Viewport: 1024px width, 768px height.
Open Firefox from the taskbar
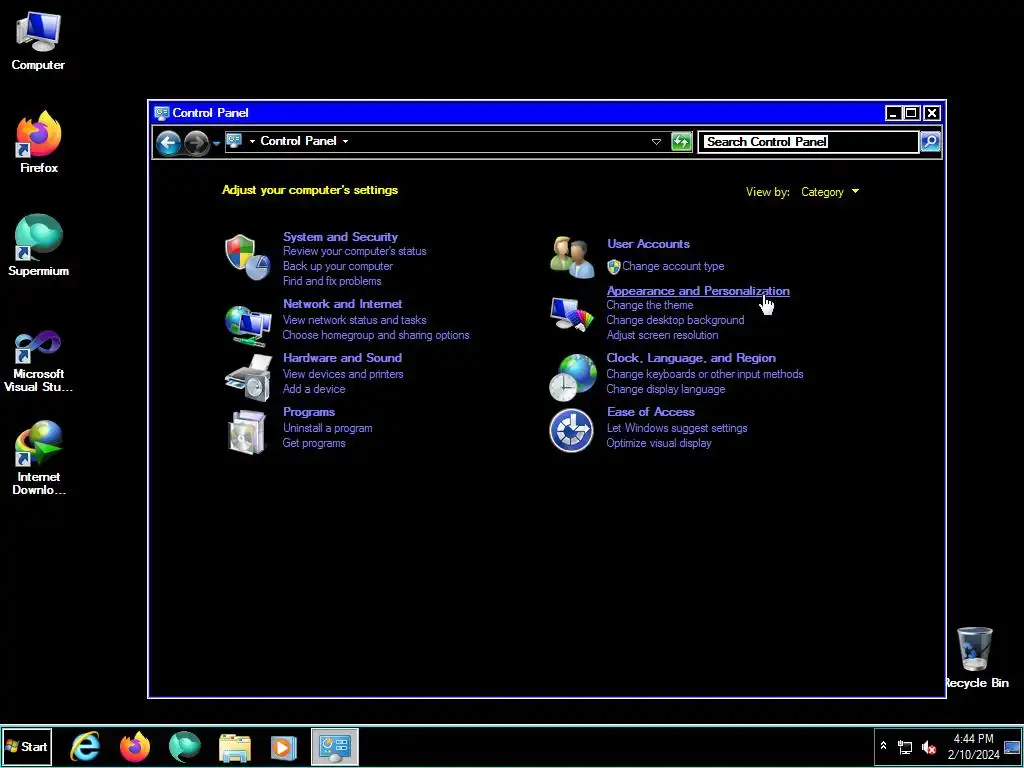coord(135,746)
